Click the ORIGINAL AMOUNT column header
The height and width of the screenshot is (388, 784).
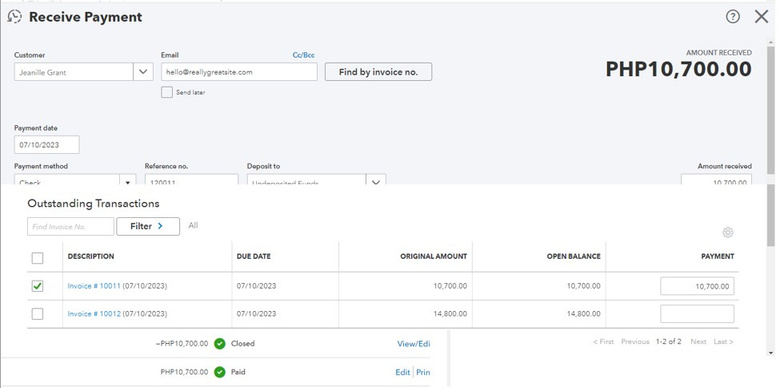click(434, 256)
